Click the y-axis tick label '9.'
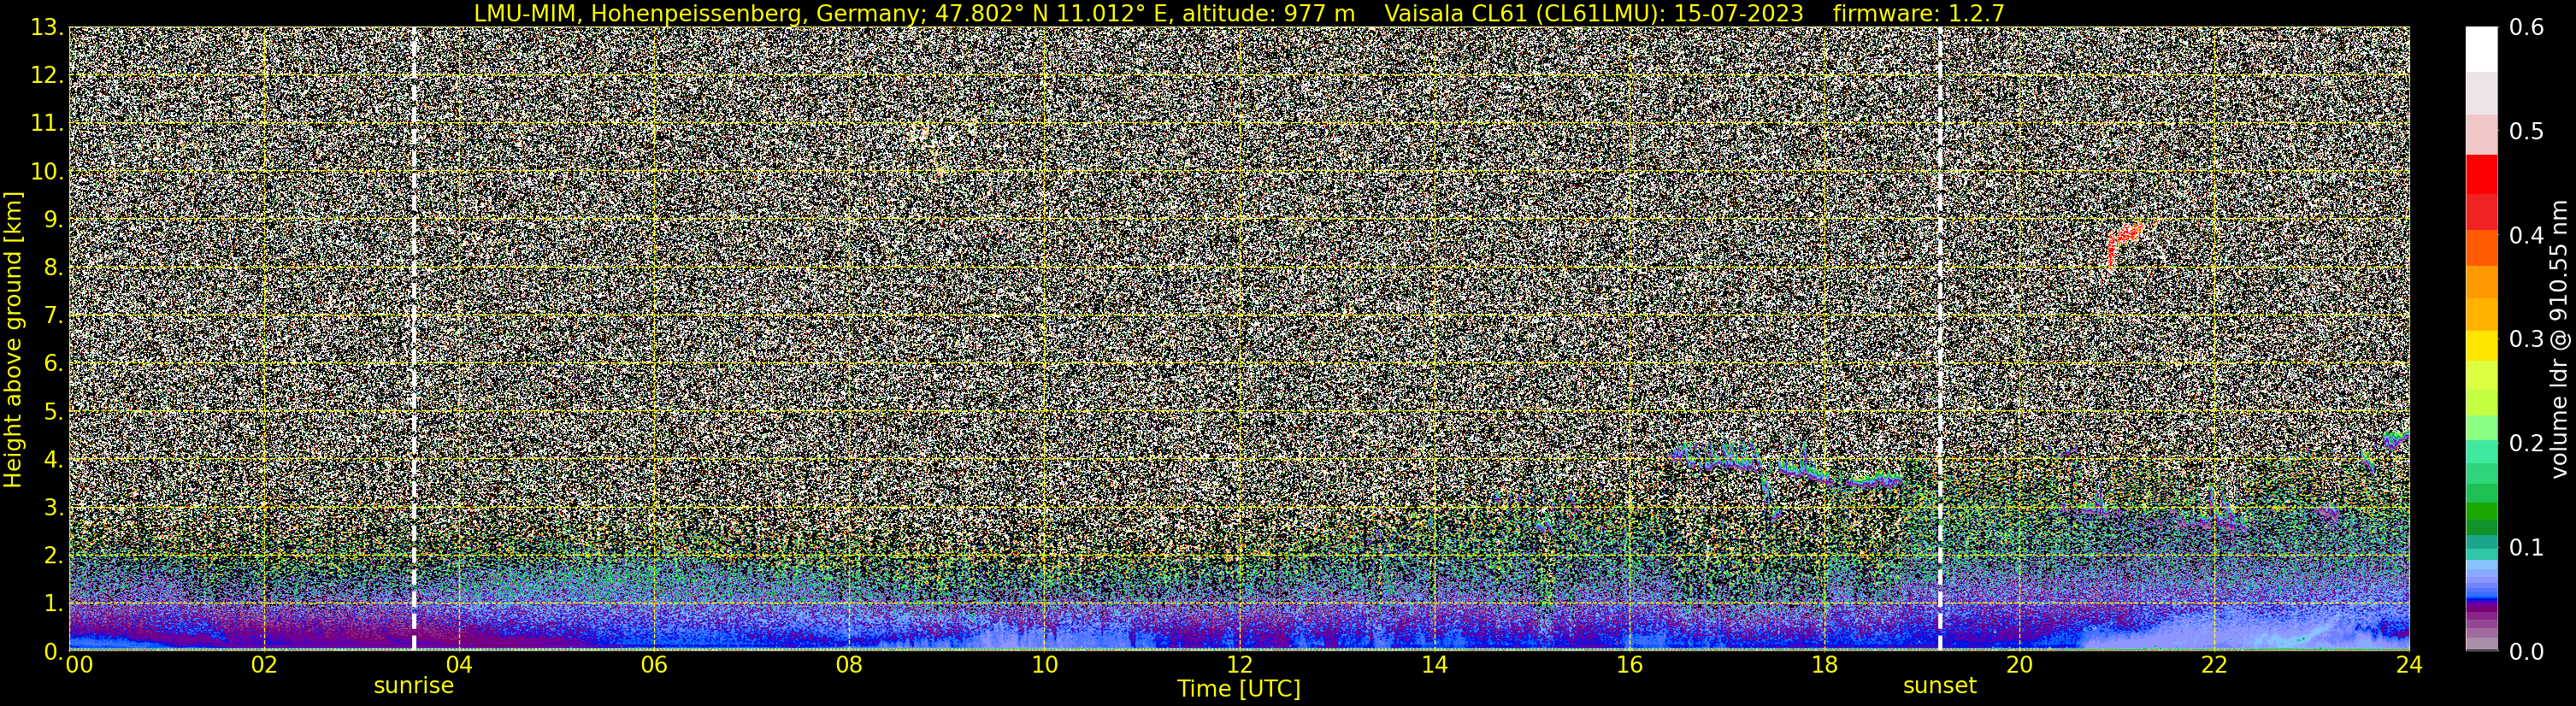2576x706 pixels. [x=53, y=220]
